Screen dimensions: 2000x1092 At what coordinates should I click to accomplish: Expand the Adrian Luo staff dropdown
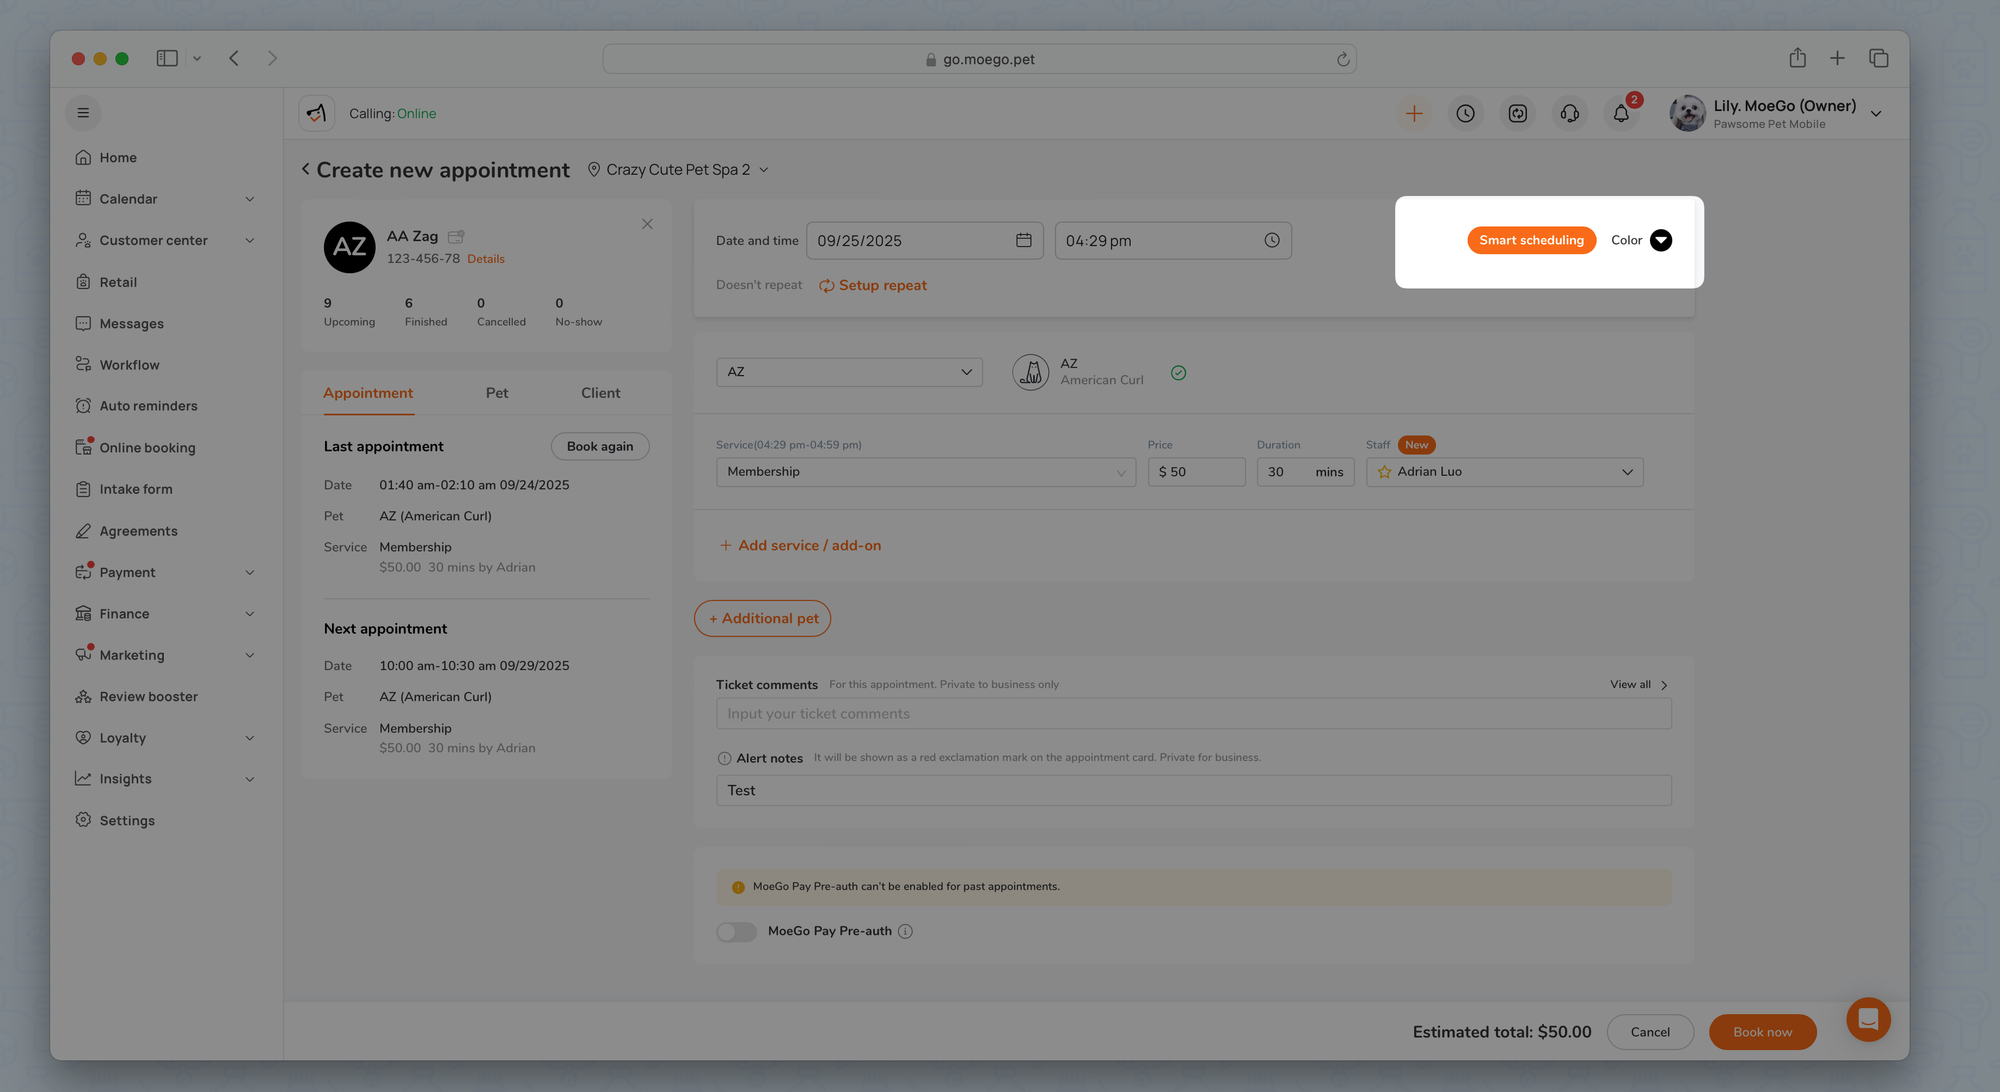(x=1504, y=472)
